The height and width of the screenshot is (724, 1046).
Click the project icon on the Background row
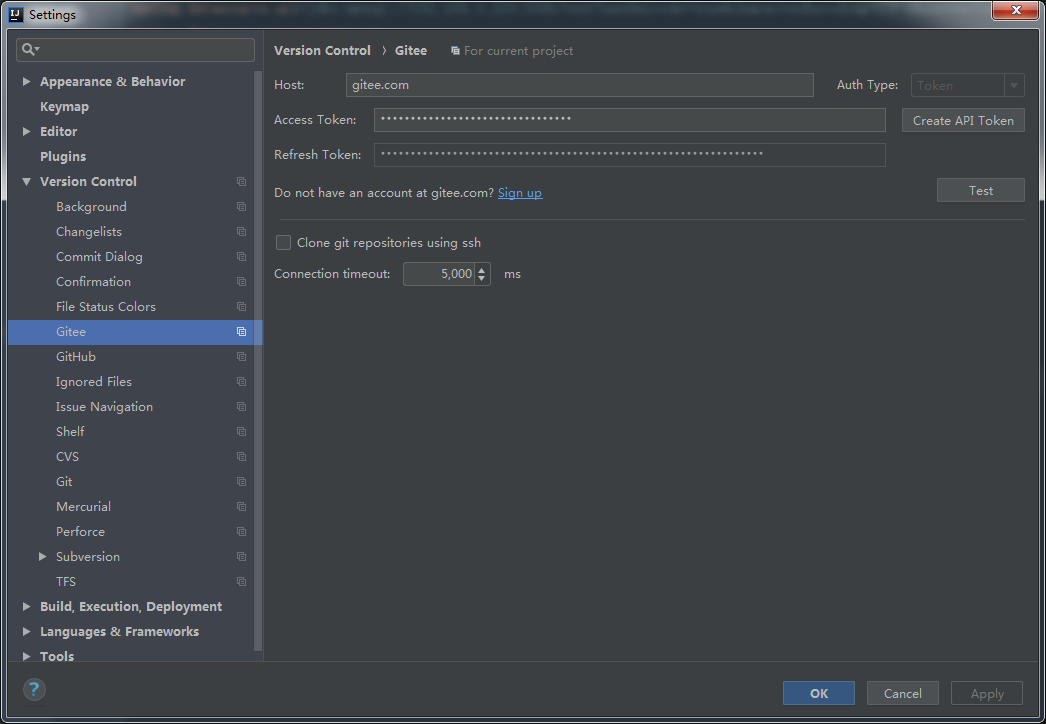[241, 207]
